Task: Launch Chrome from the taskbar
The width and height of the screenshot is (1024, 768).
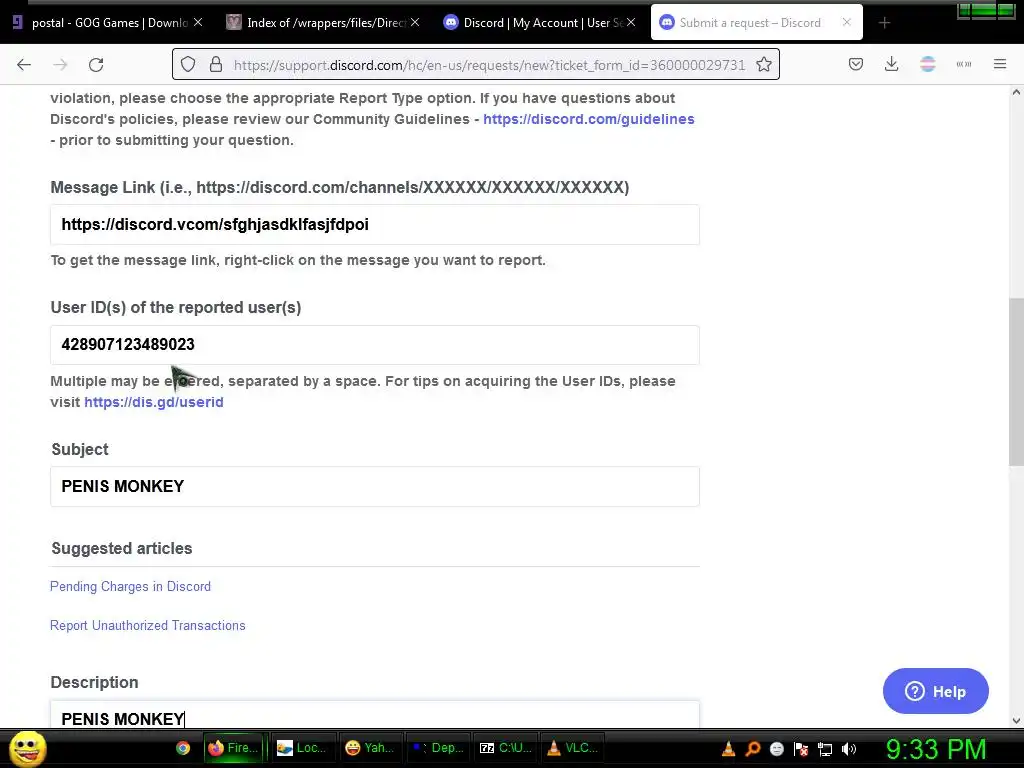Action: pos(183,748)
